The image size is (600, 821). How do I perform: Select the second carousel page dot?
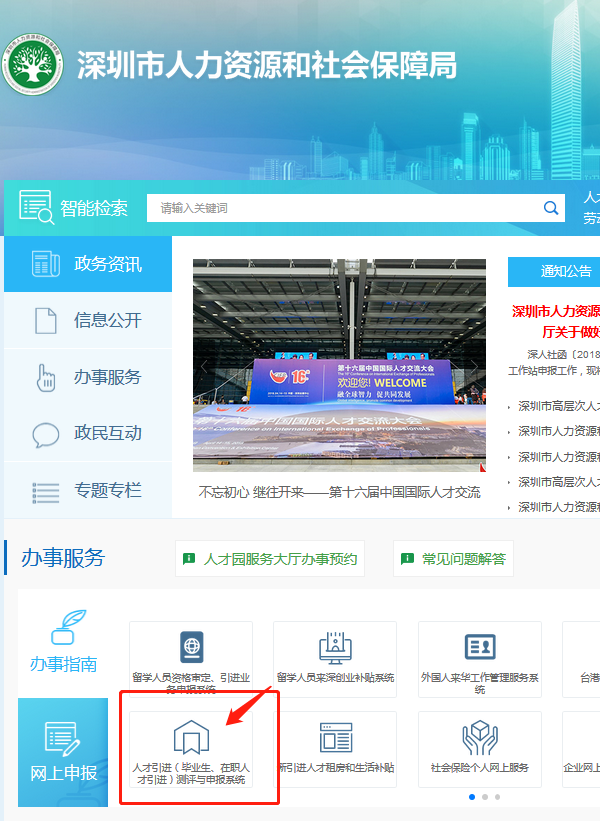485,797
